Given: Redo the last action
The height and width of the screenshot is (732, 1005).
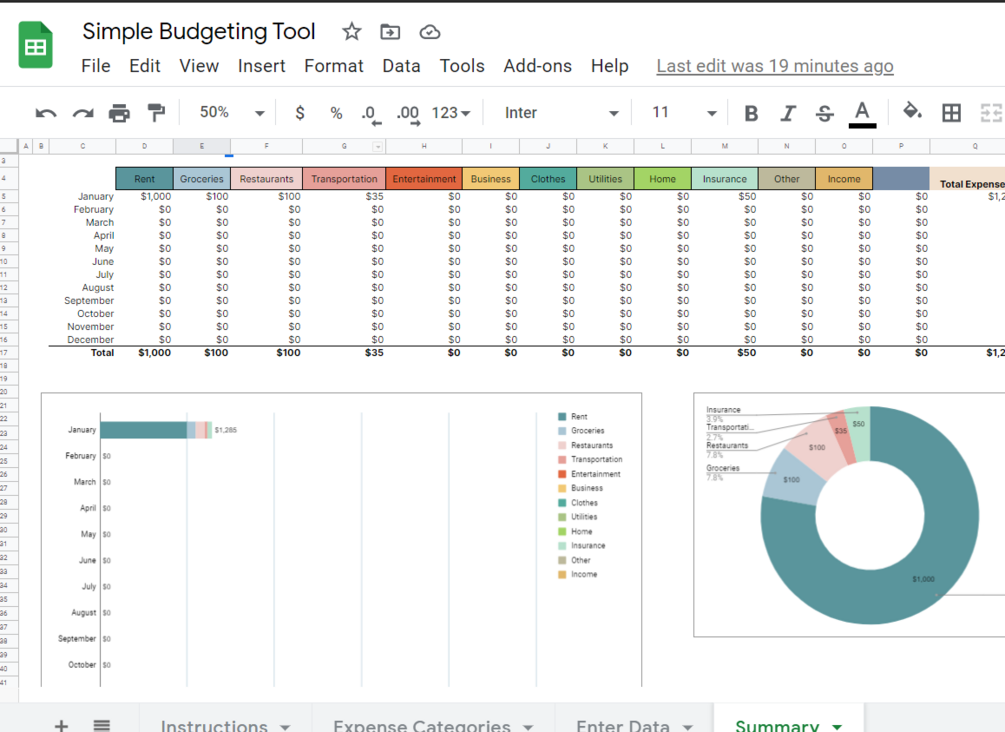Looking at the screenshot, I should click(x=83, y=113).
